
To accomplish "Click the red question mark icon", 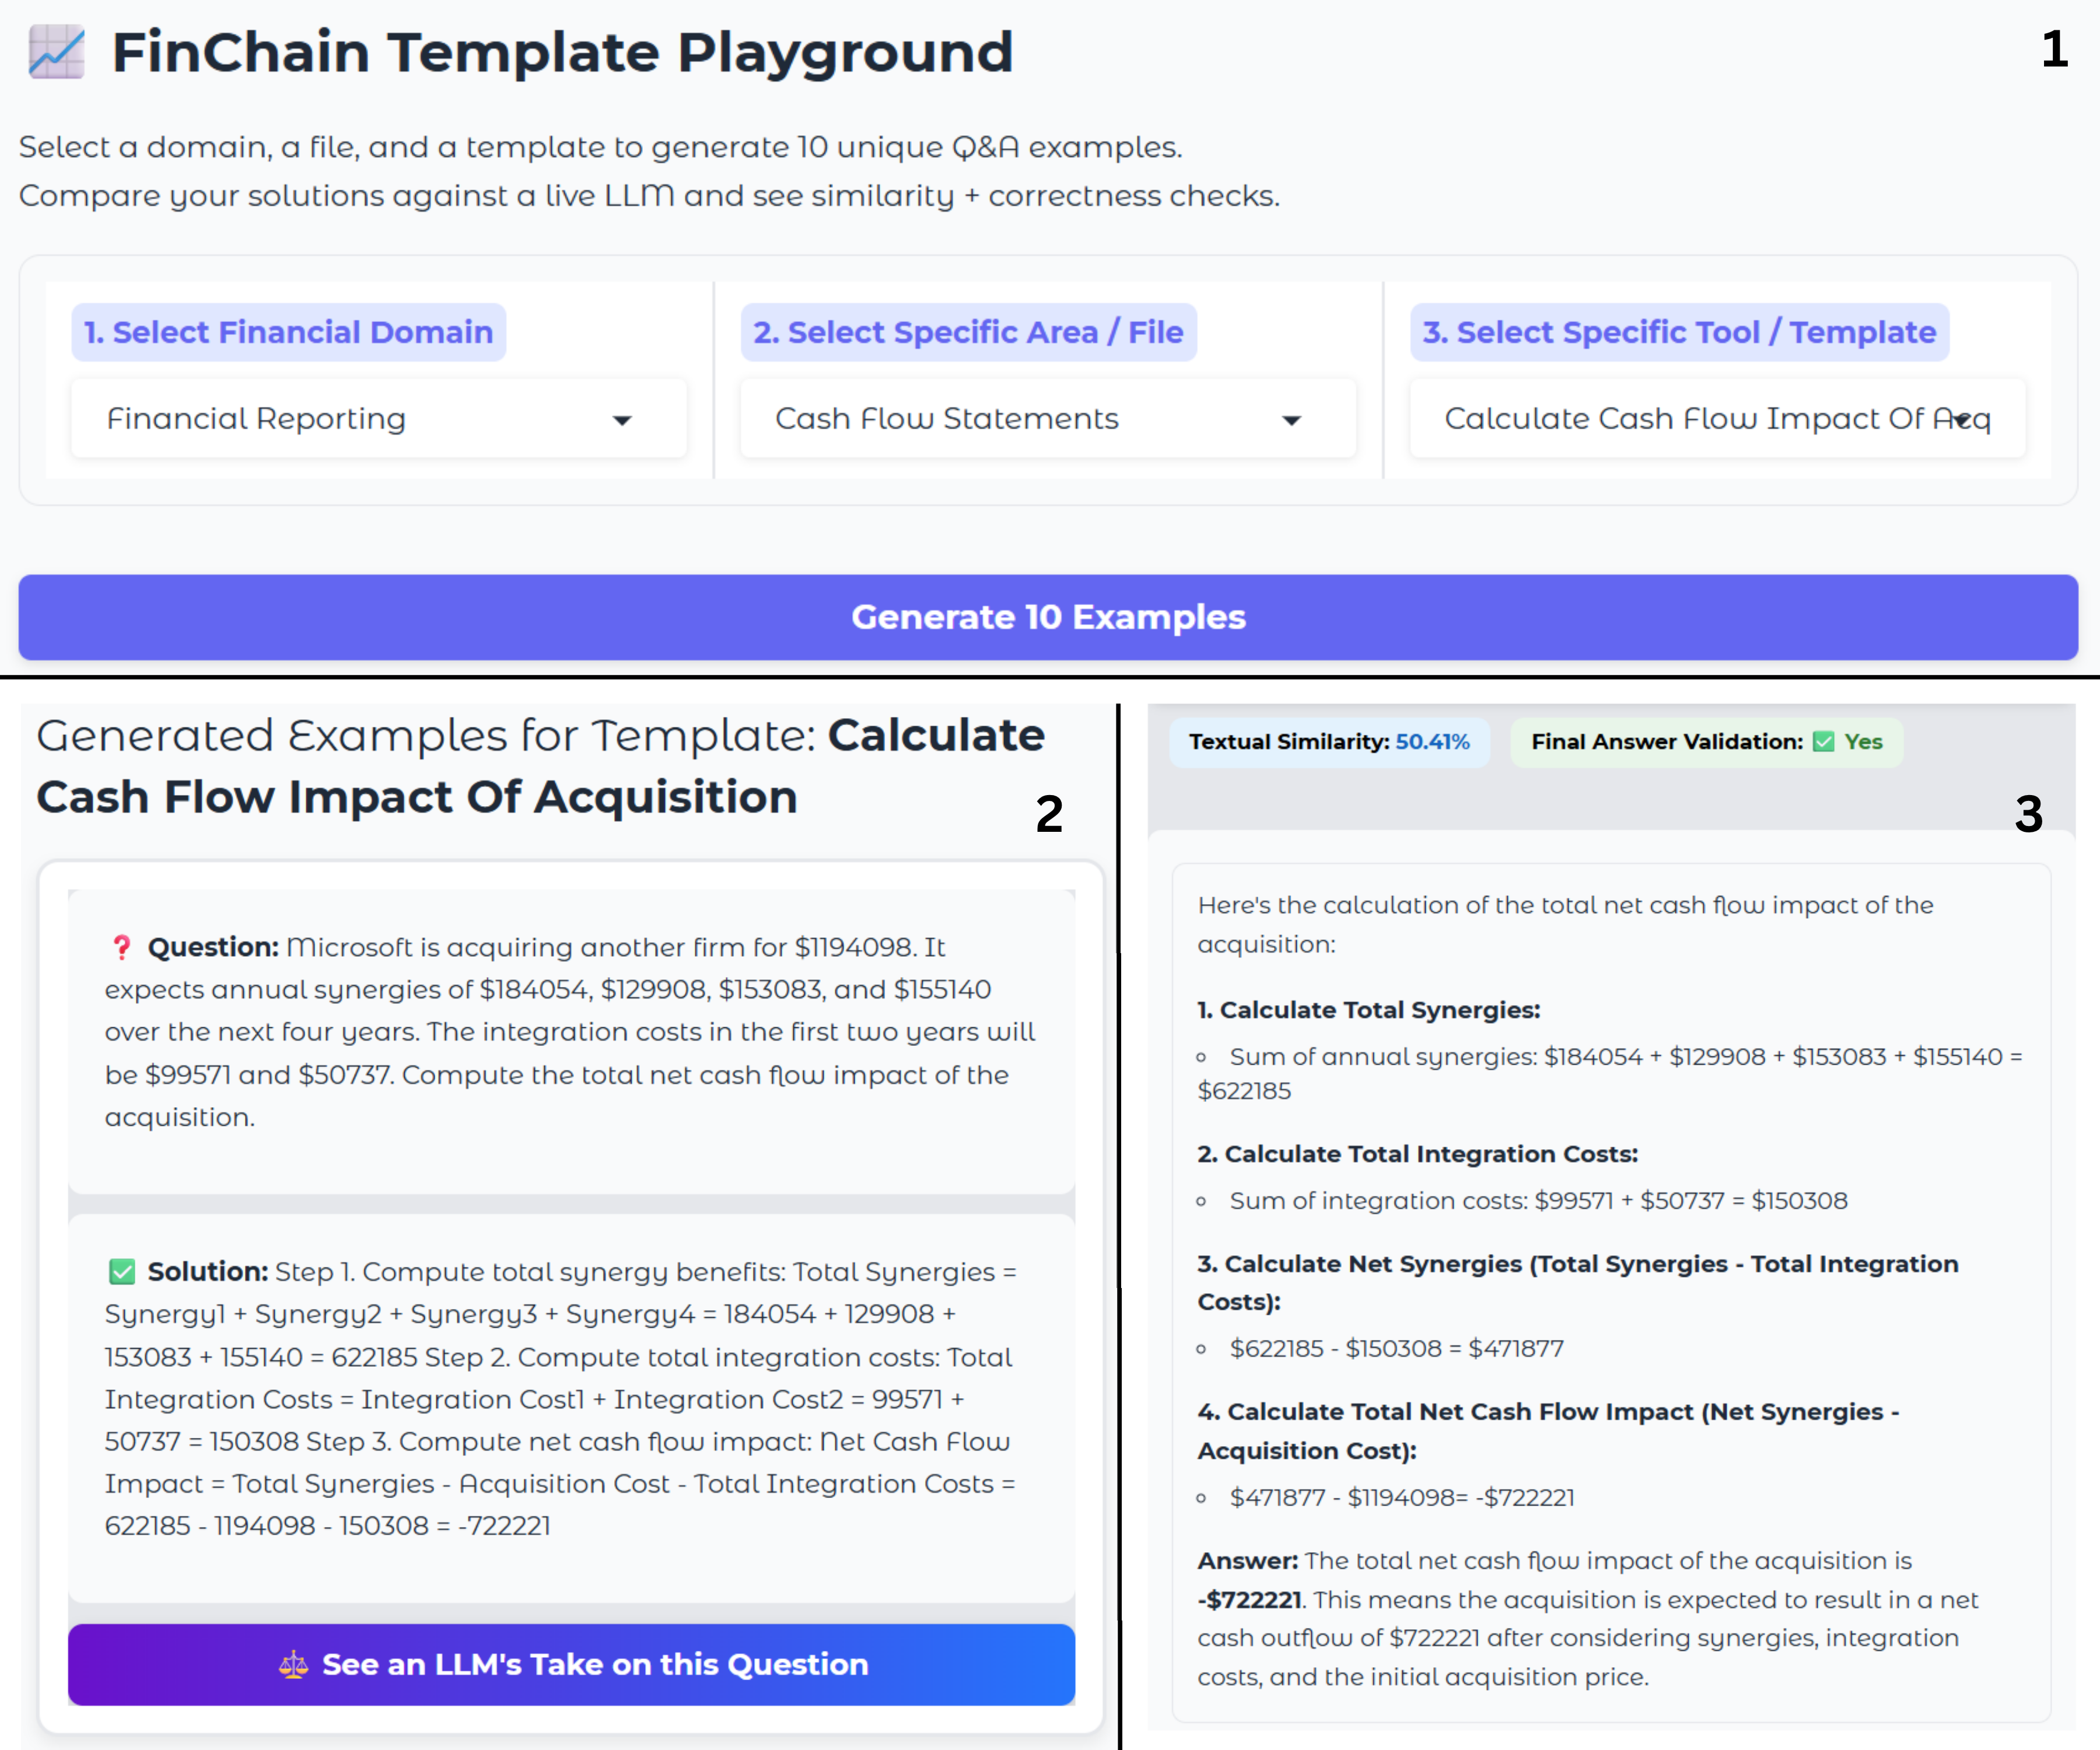I will pyautogui.click(x=121, y=947).
